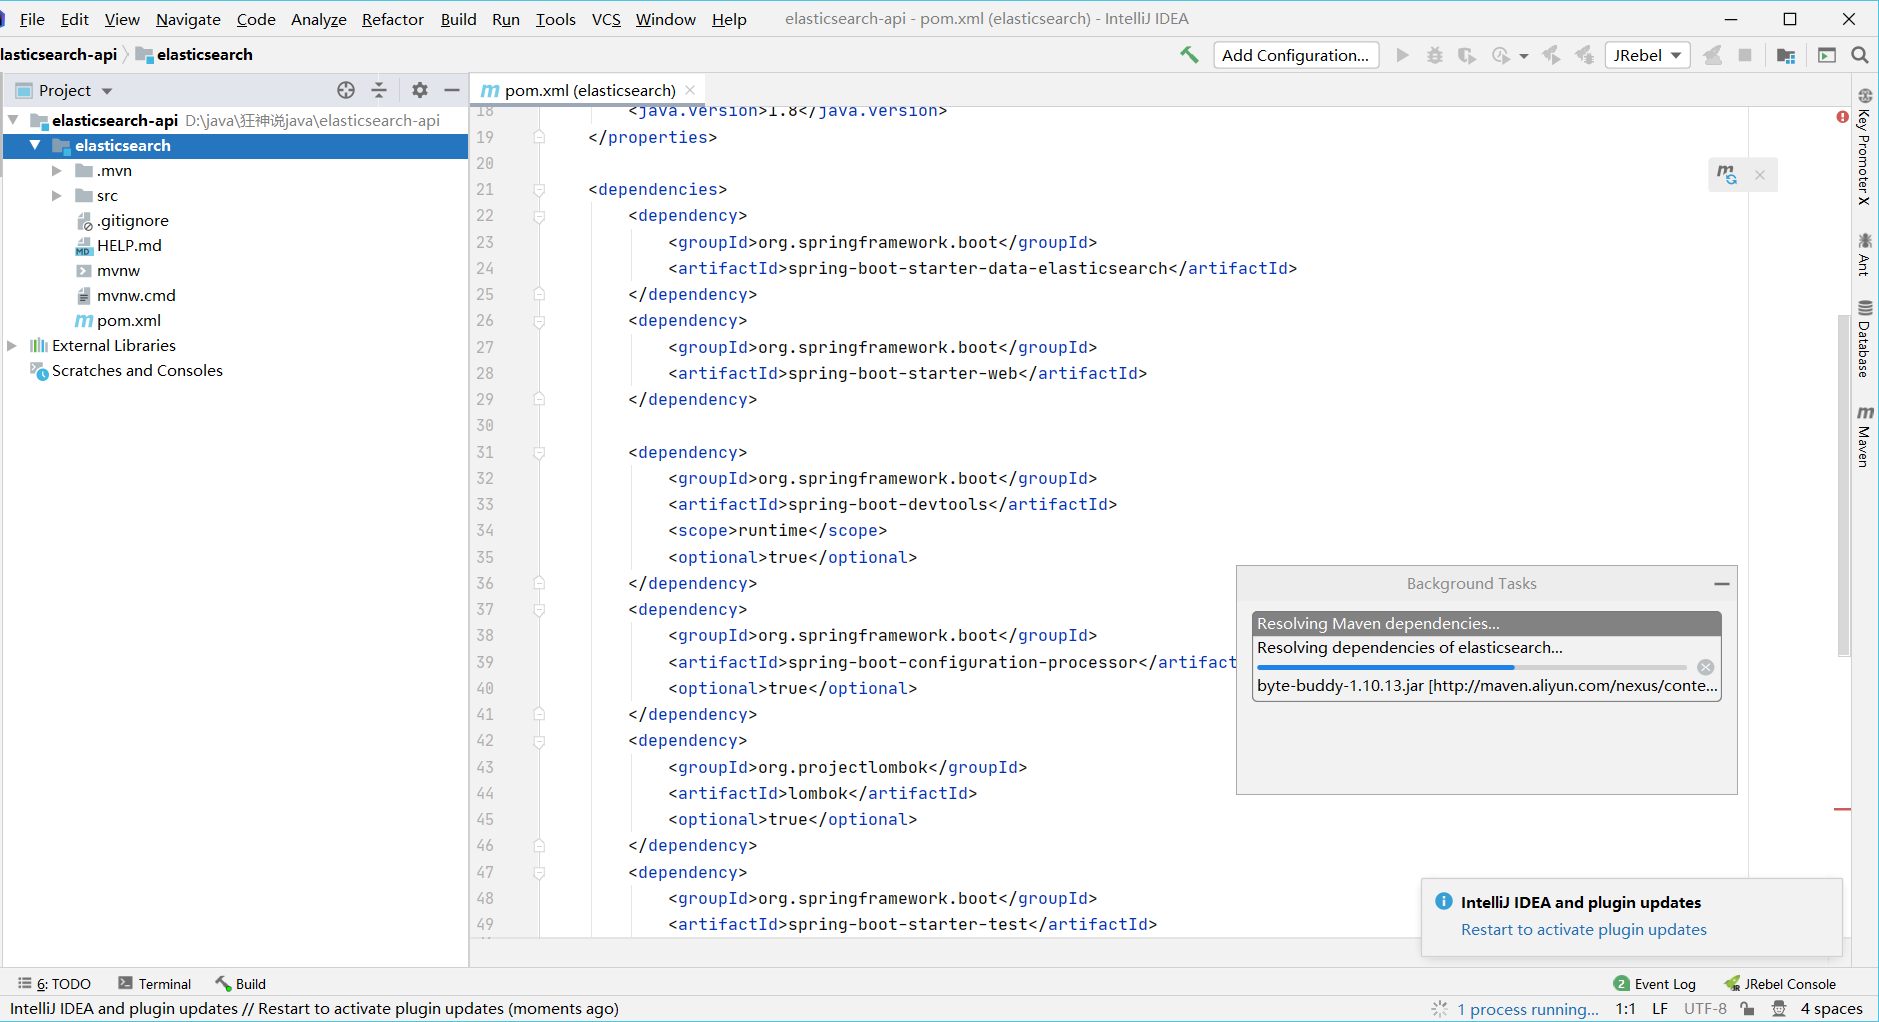Expand the .mvn folder
The width and height of the screenshot is (1879, 1022).
(57, 170)
